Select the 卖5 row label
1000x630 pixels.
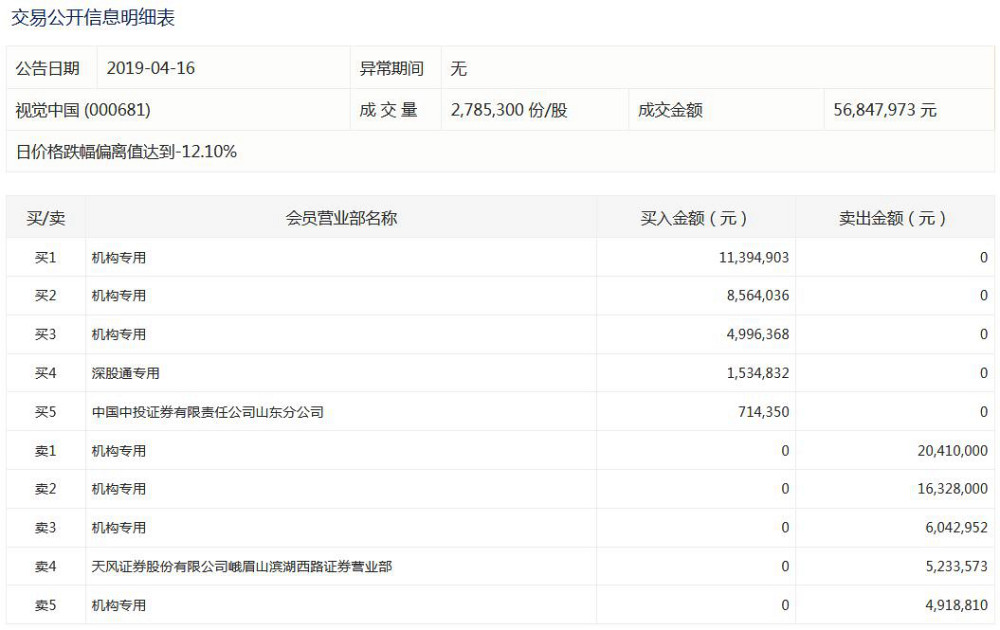click(45, 606)
